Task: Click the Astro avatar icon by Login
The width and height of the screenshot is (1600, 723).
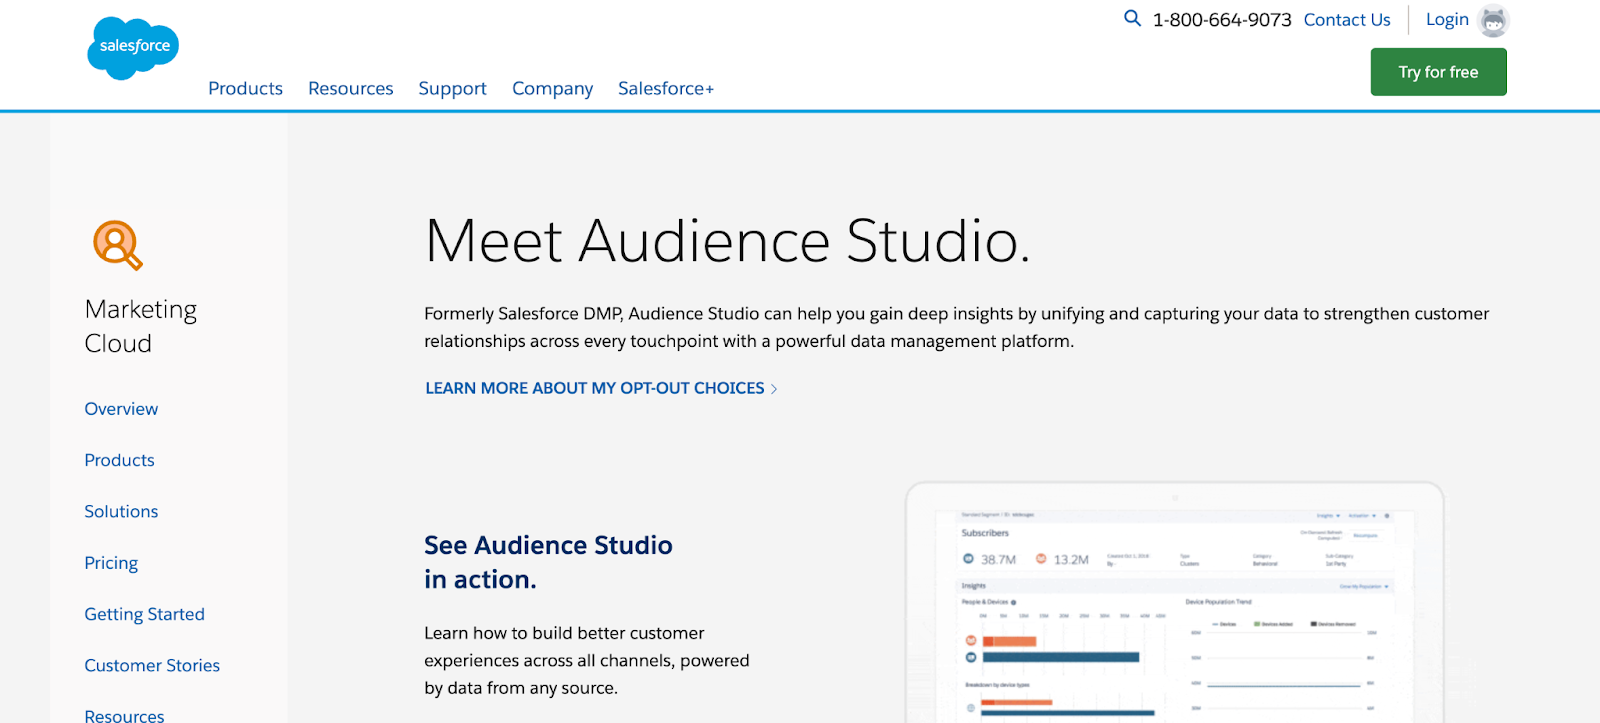Action: pyautogui.click(x=1493, y=20)
